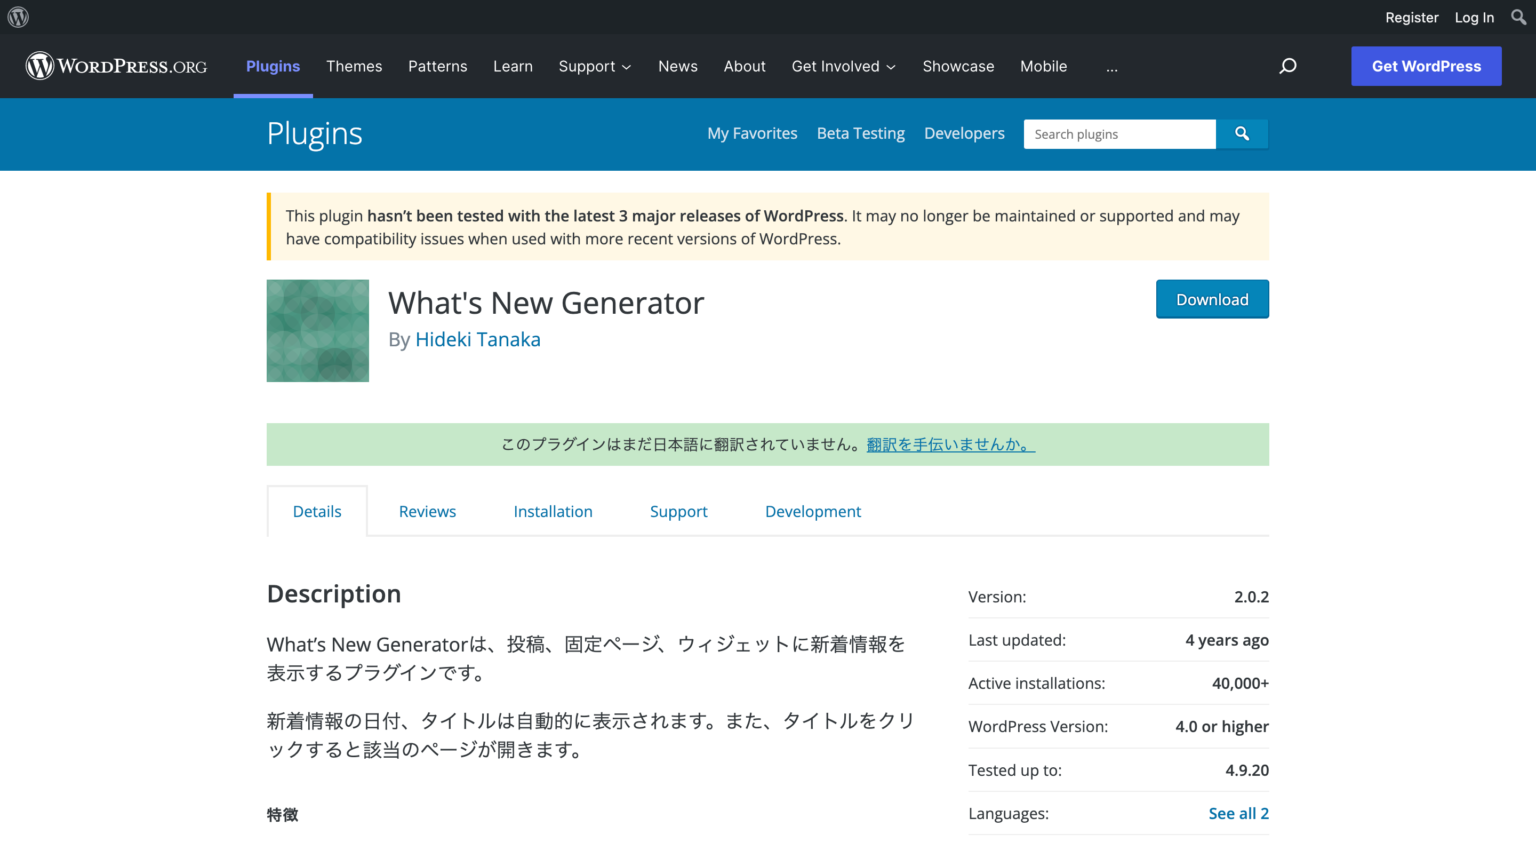The image size is (1536, 842).
Task: Open author Hideki Tanaka's profile link
Action: (478, 339)
